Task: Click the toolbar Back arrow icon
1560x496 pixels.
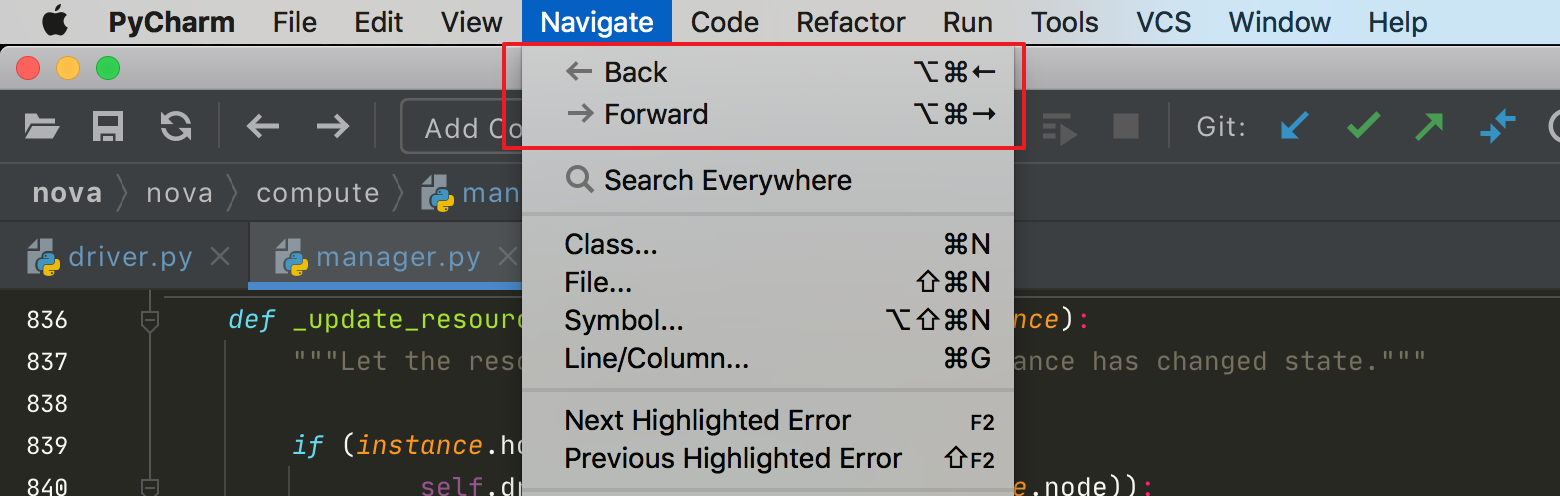Action: (x=263, y=126)
